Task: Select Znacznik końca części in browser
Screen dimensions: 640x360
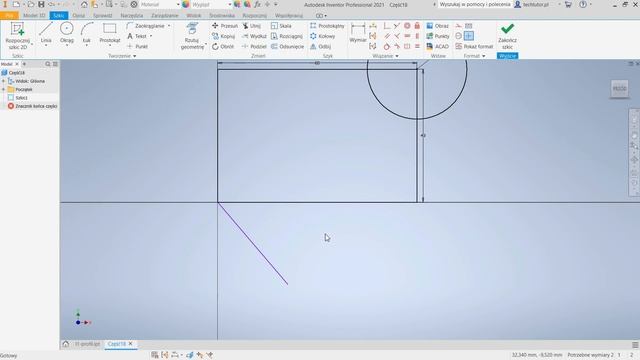Action: point(33,106)
